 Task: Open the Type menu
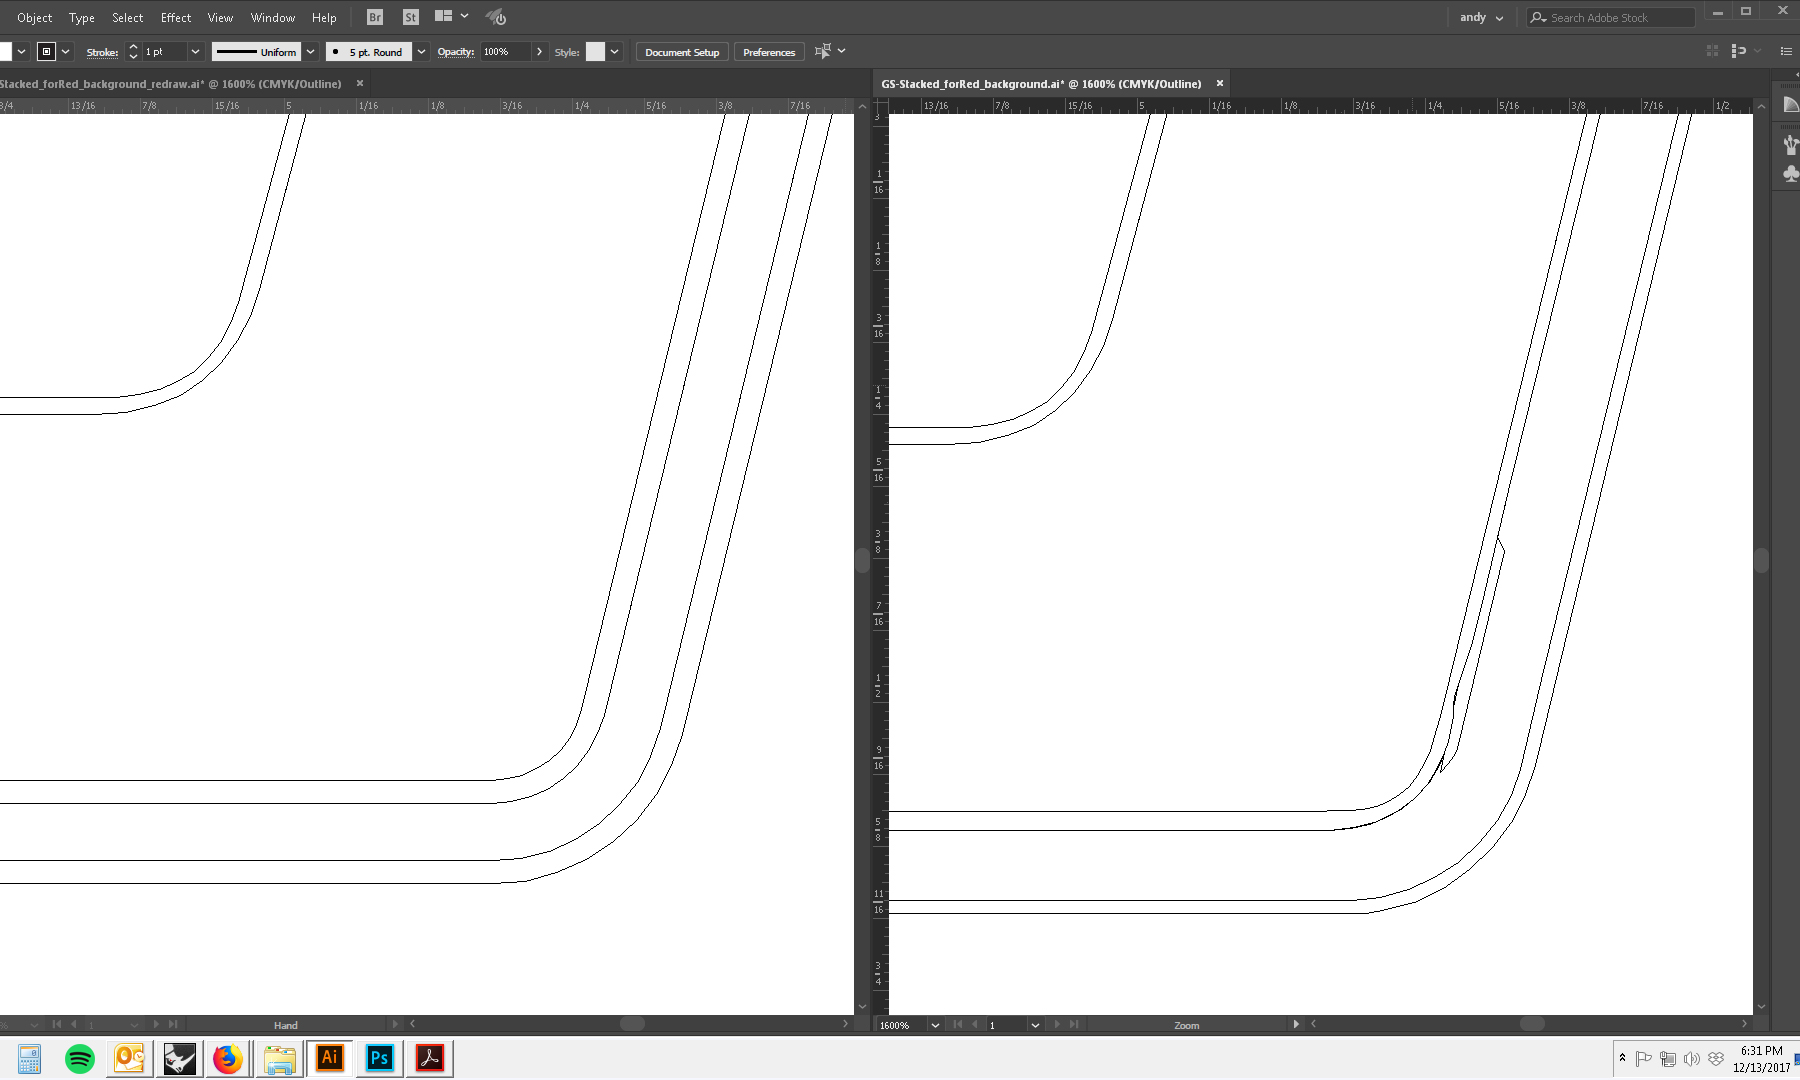point(82,17)
